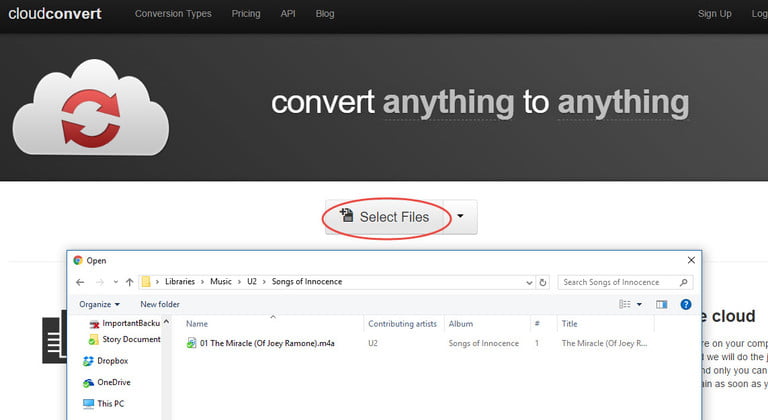Select Story Document in navigation pane
The width and height of the screenshot is (768, 420).
point(124,339)
